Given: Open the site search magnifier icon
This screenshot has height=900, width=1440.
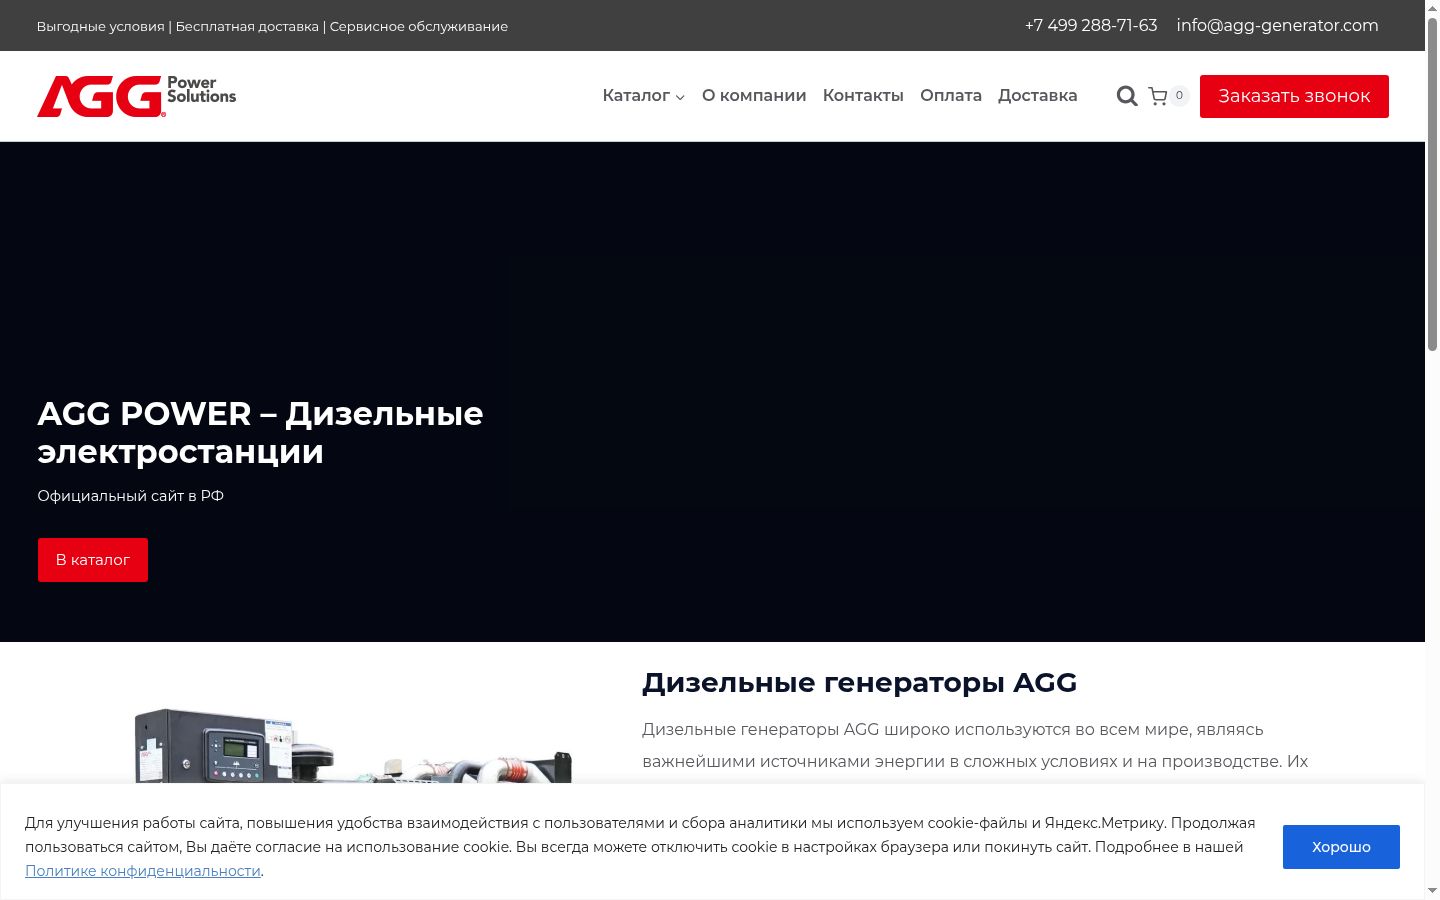Looking at the screenshot, I should point(1127,96).
